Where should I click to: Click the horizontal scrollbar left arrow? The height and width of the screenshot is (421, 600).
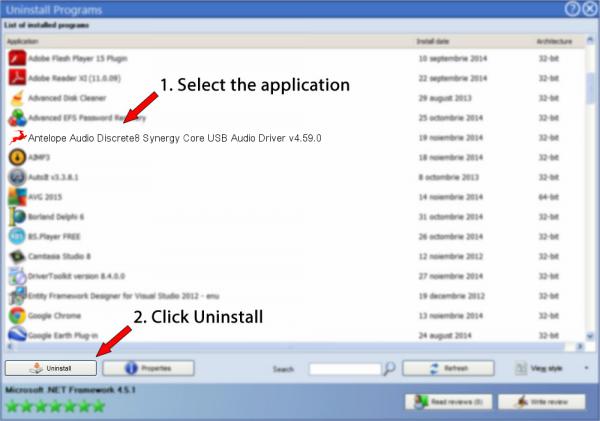(x=10, y=347)
